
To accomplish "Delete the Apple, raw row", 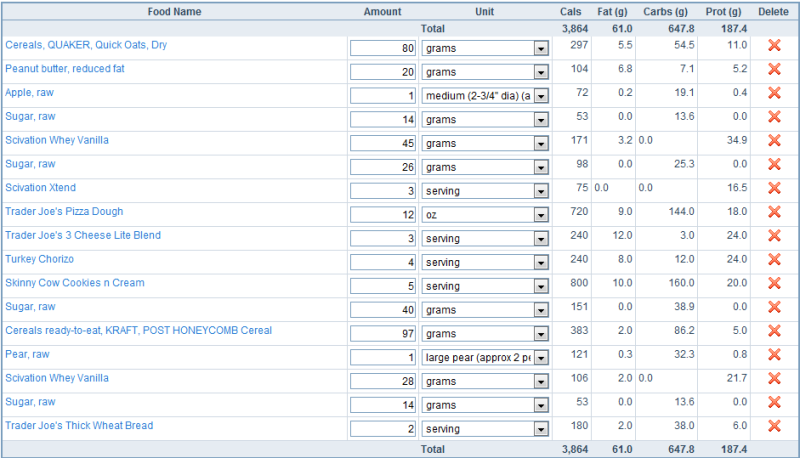I will 773,93.
